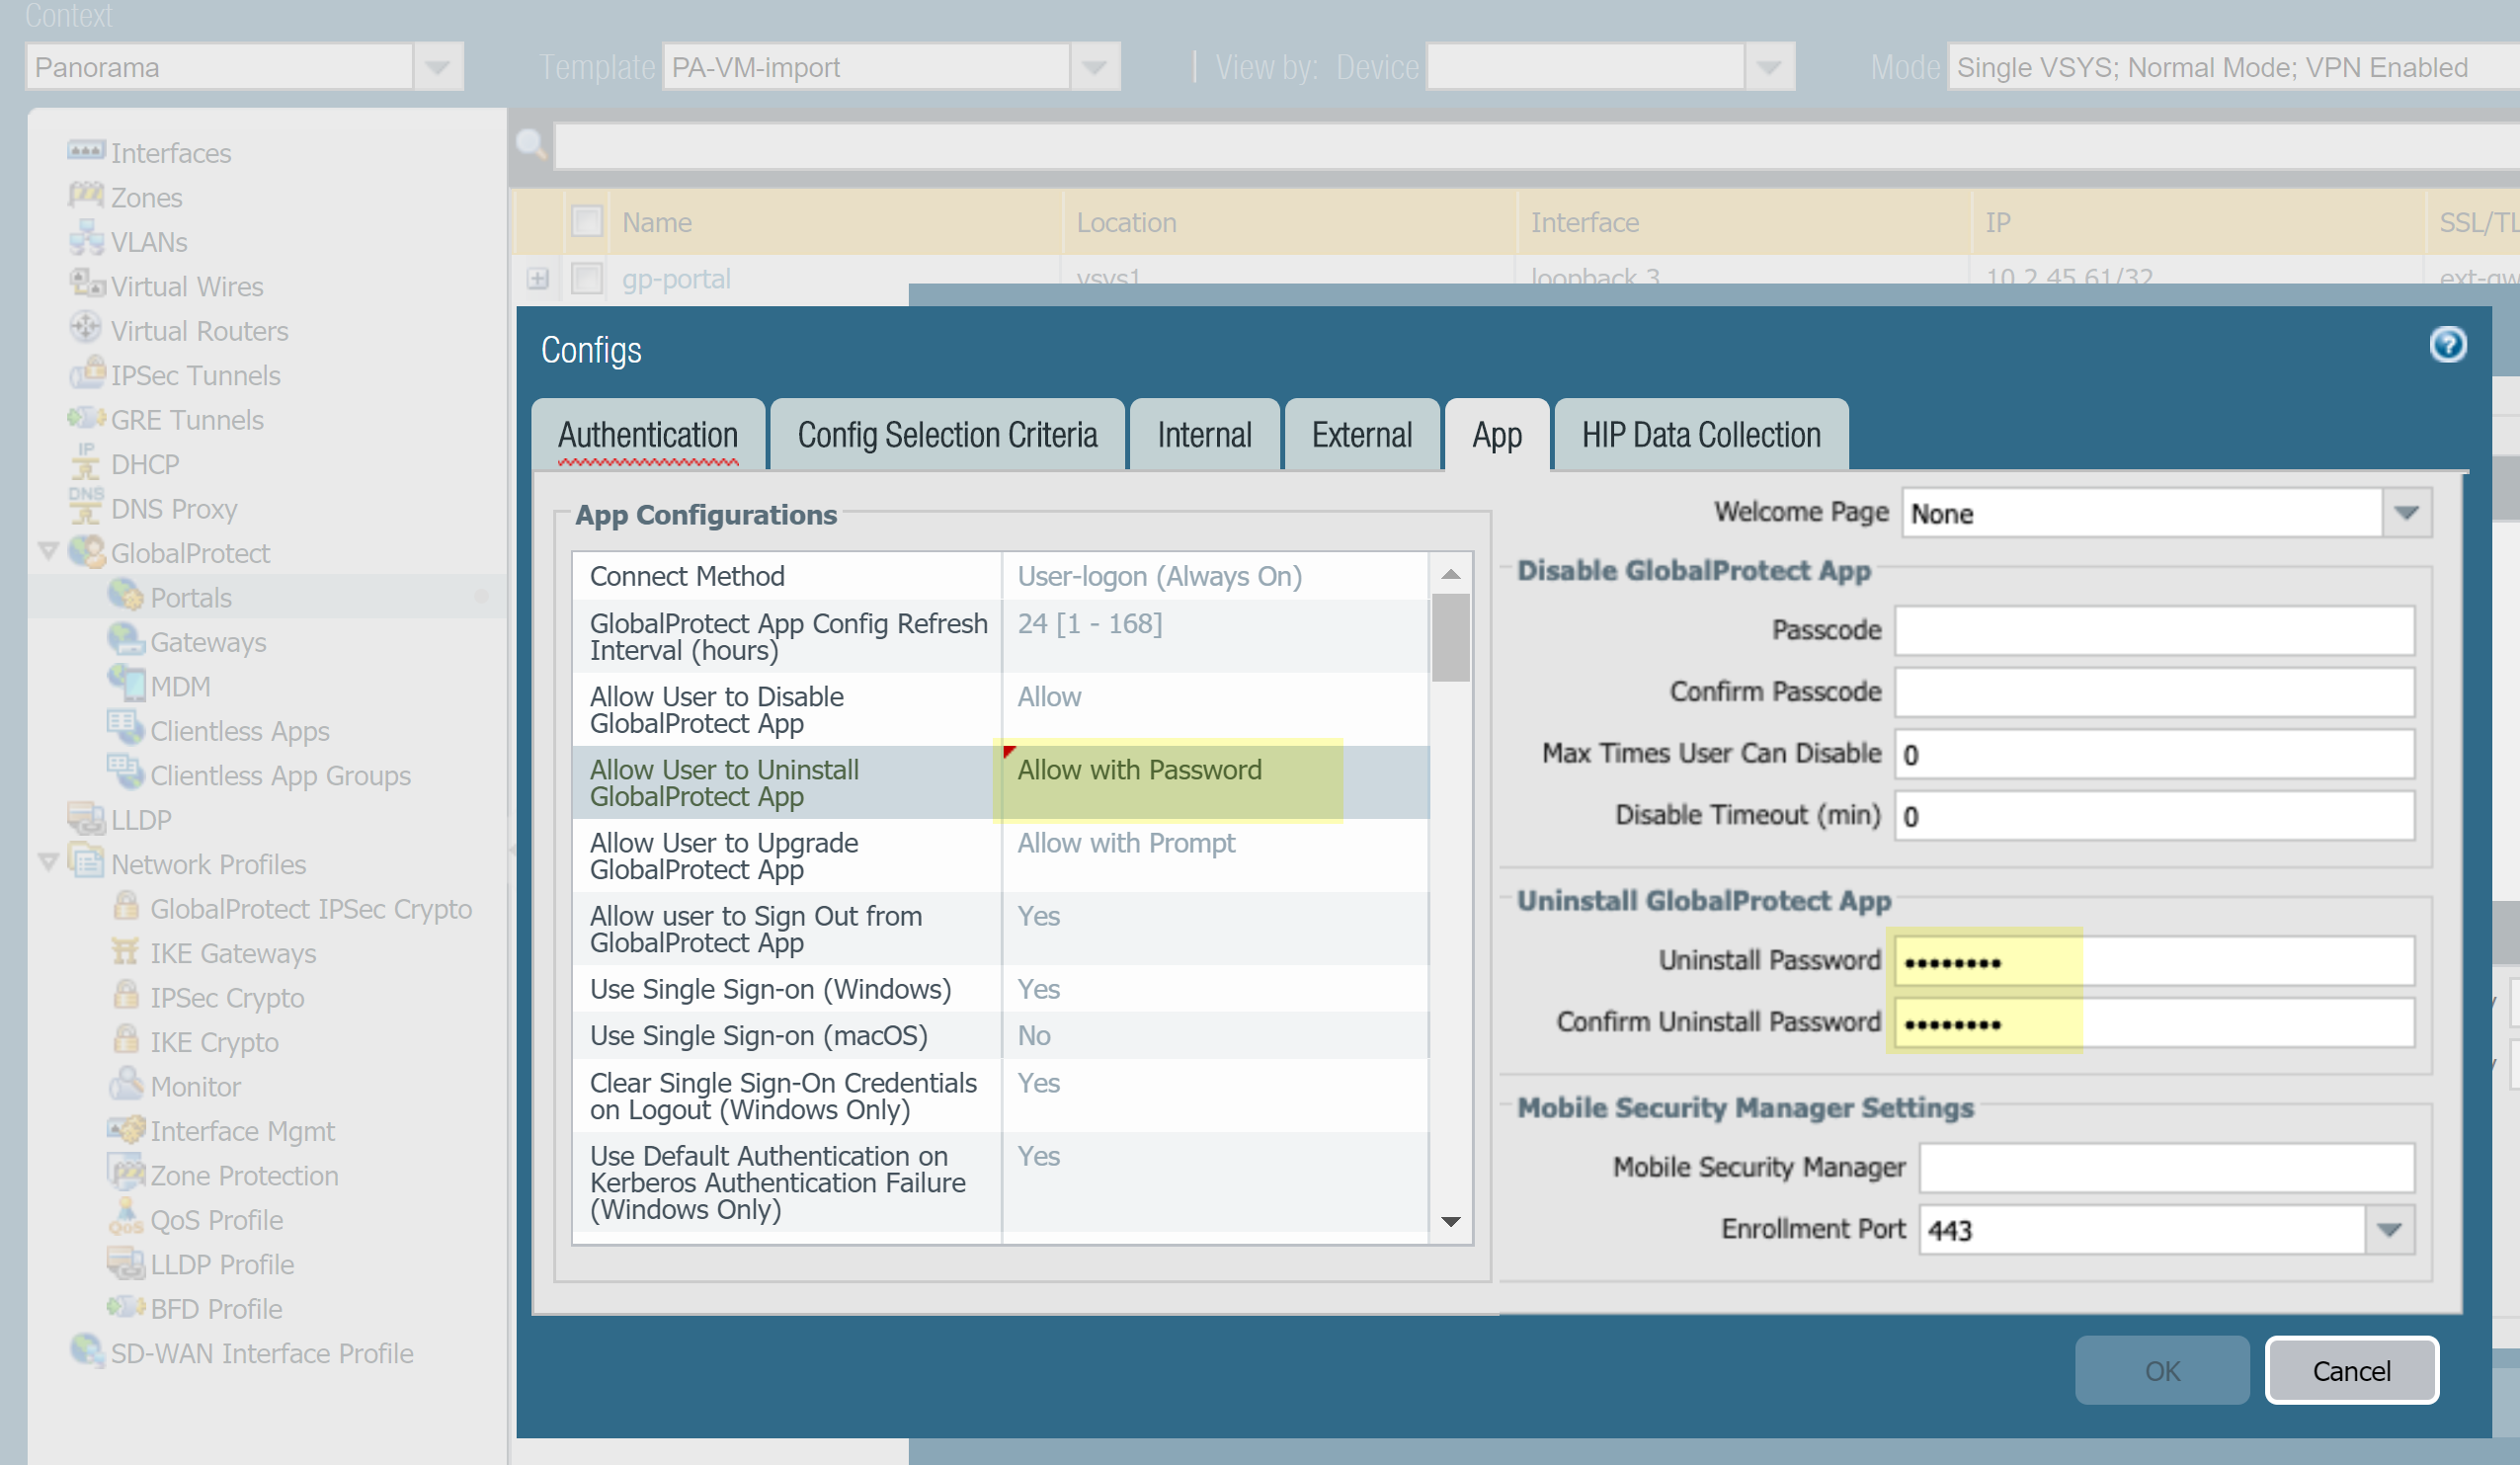Click the Virtual Routers icon

pos(86,329)
